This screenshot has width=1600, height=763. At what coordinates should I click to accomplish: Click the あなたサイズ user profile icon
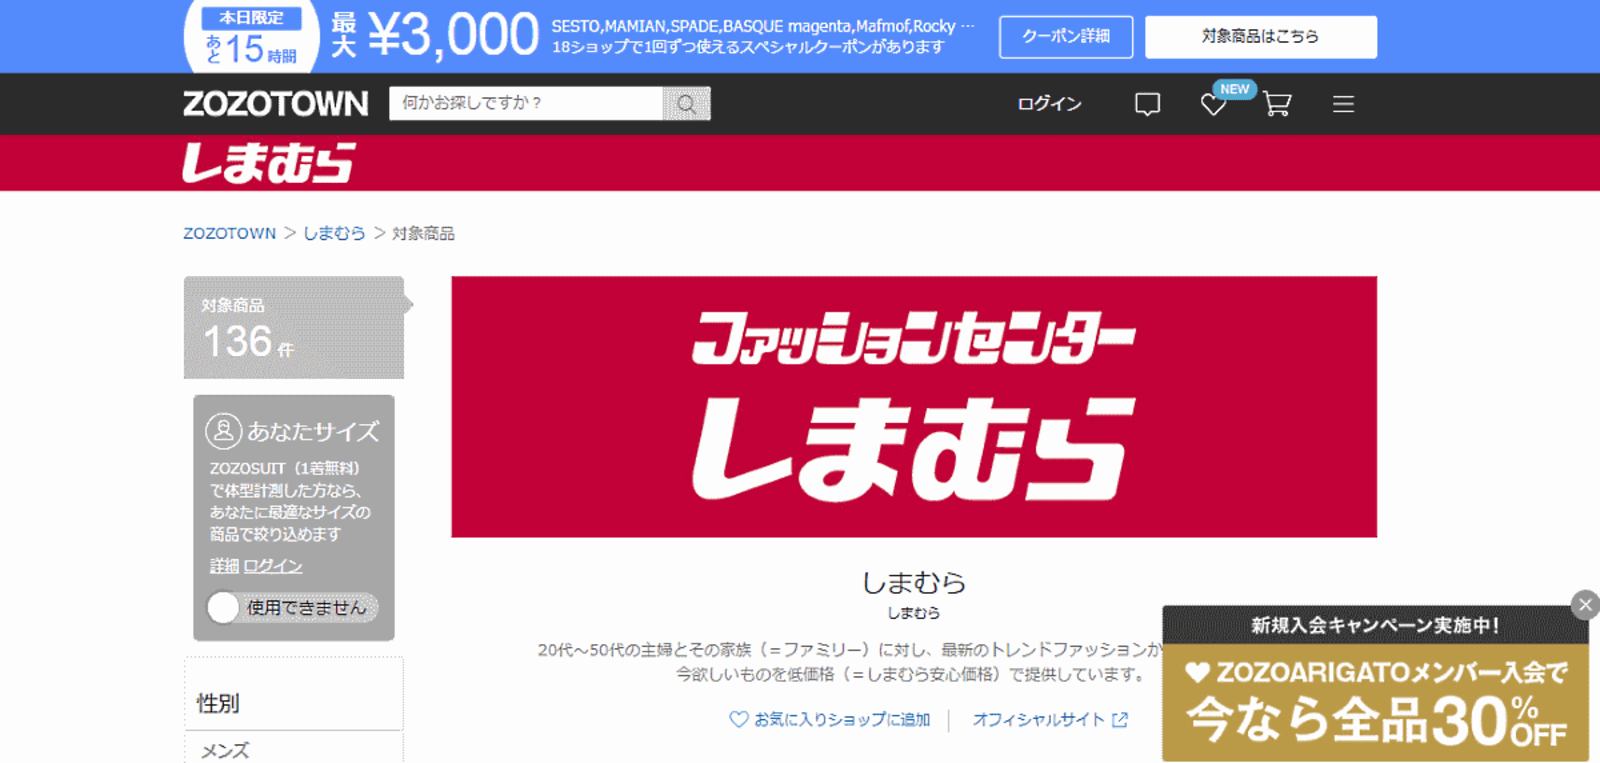pyautogui.click(x=224, y=431)
